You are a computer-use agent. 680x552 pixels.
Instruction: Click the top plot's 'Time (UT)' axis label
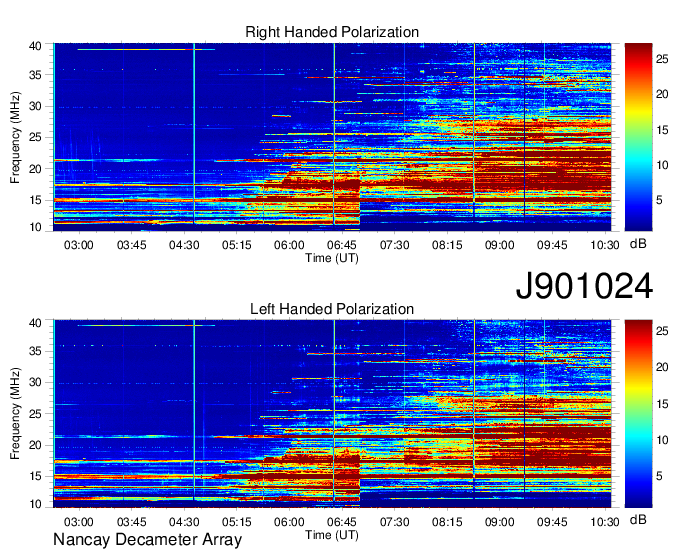coord(332,258)
